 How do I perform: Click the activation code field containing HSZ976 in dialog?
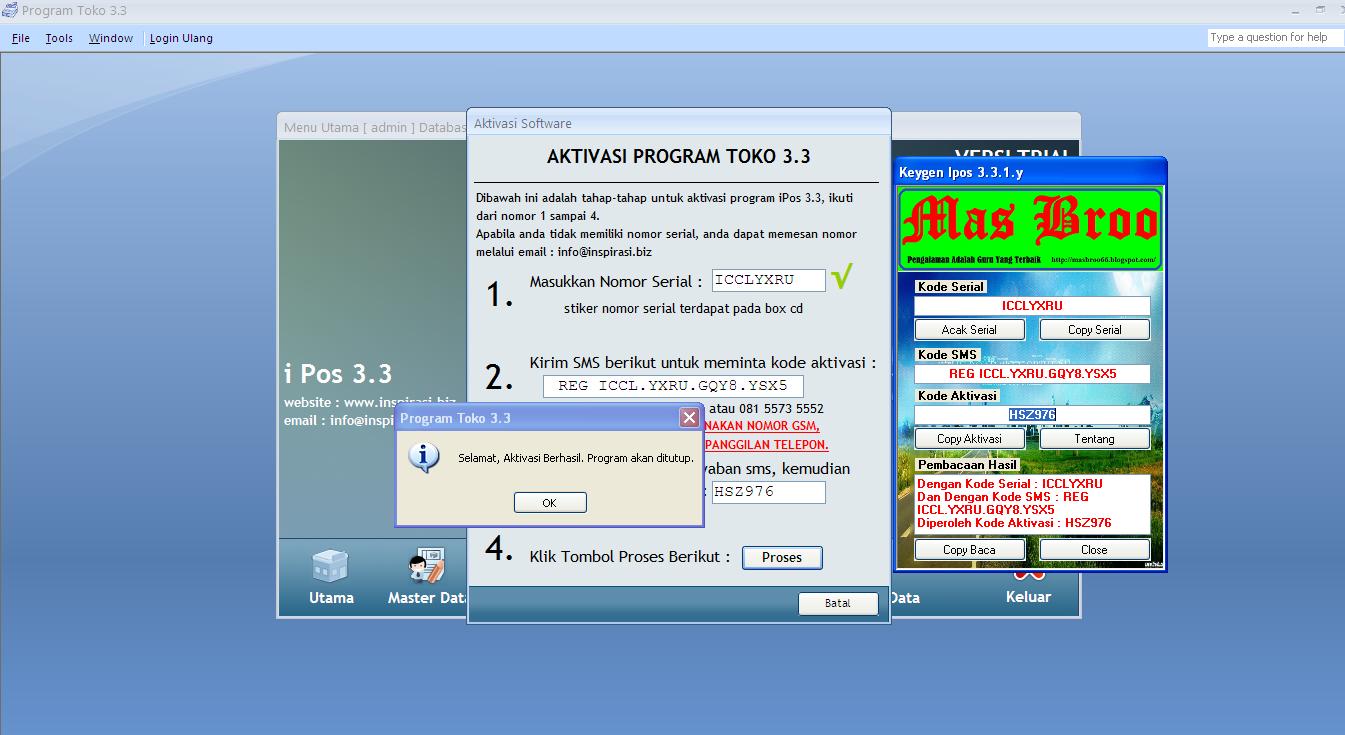click(x=769, y=492)
